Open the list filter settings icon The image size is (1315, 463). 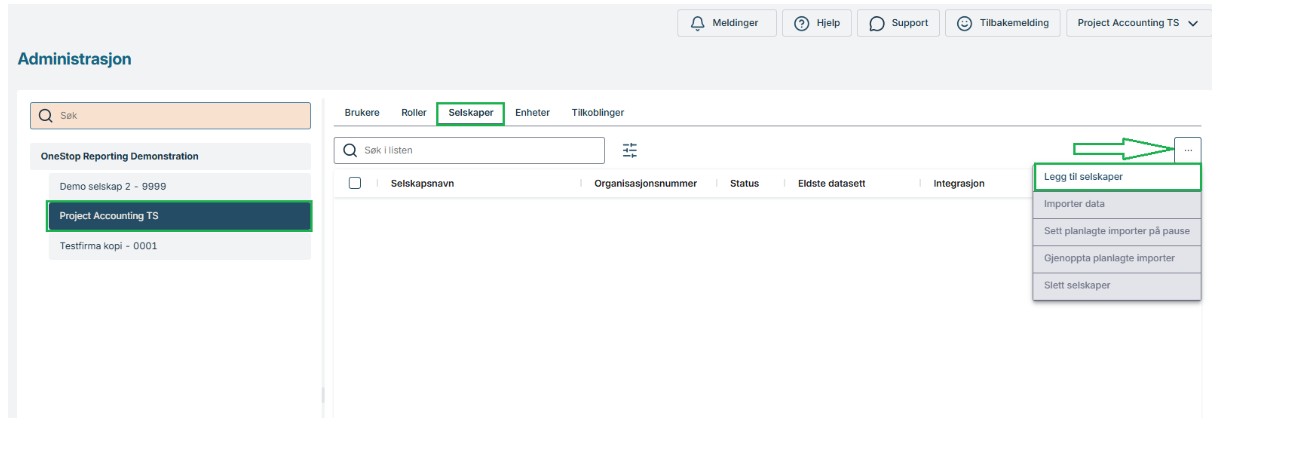coord(629,150)
